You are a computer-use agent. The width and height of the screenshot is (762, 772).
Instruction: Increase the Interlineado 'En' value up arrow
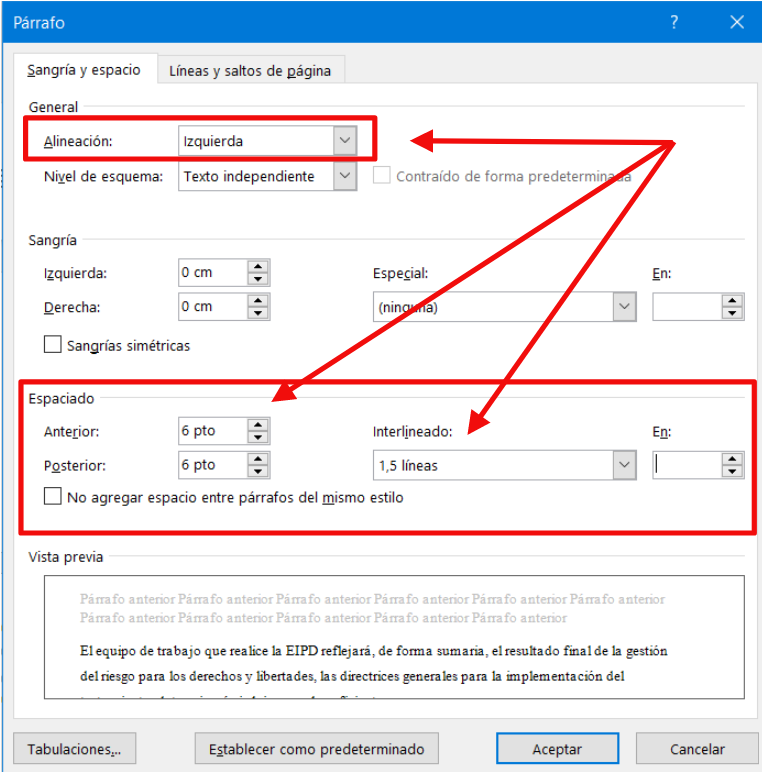point(733,459)
